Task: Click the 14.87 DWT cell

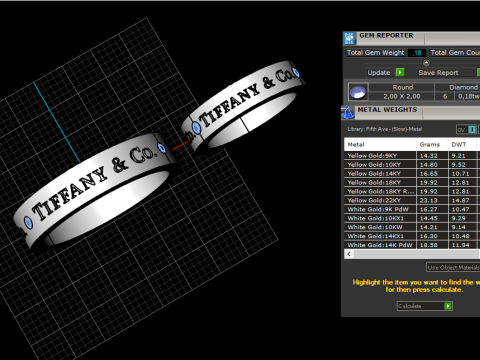Action: point(463,200)
